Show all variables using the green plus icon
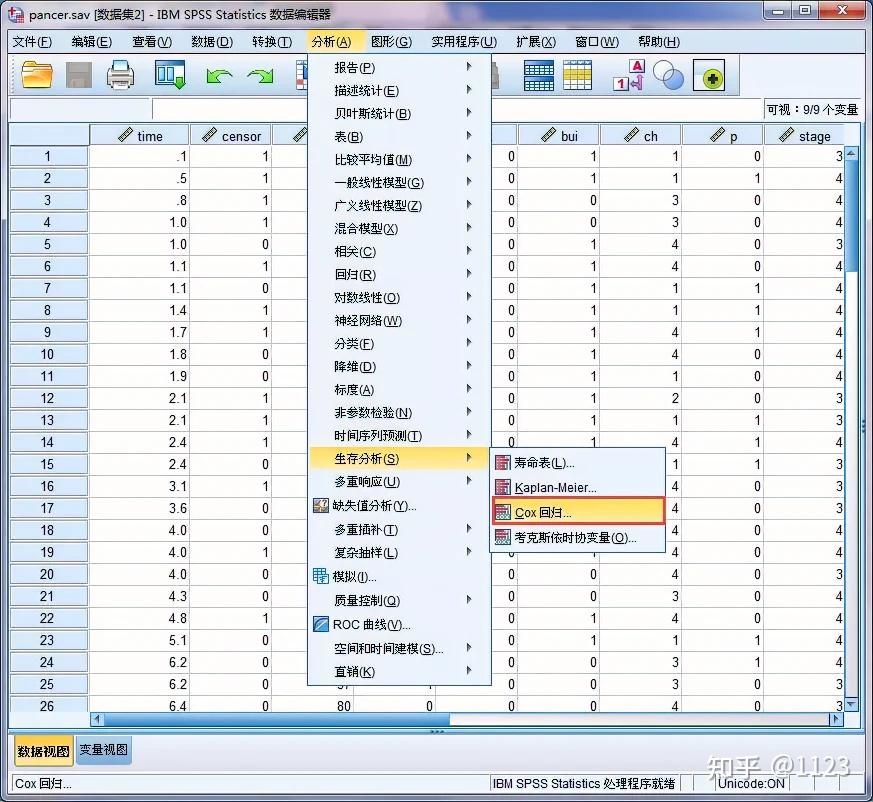 coord(709,74)
